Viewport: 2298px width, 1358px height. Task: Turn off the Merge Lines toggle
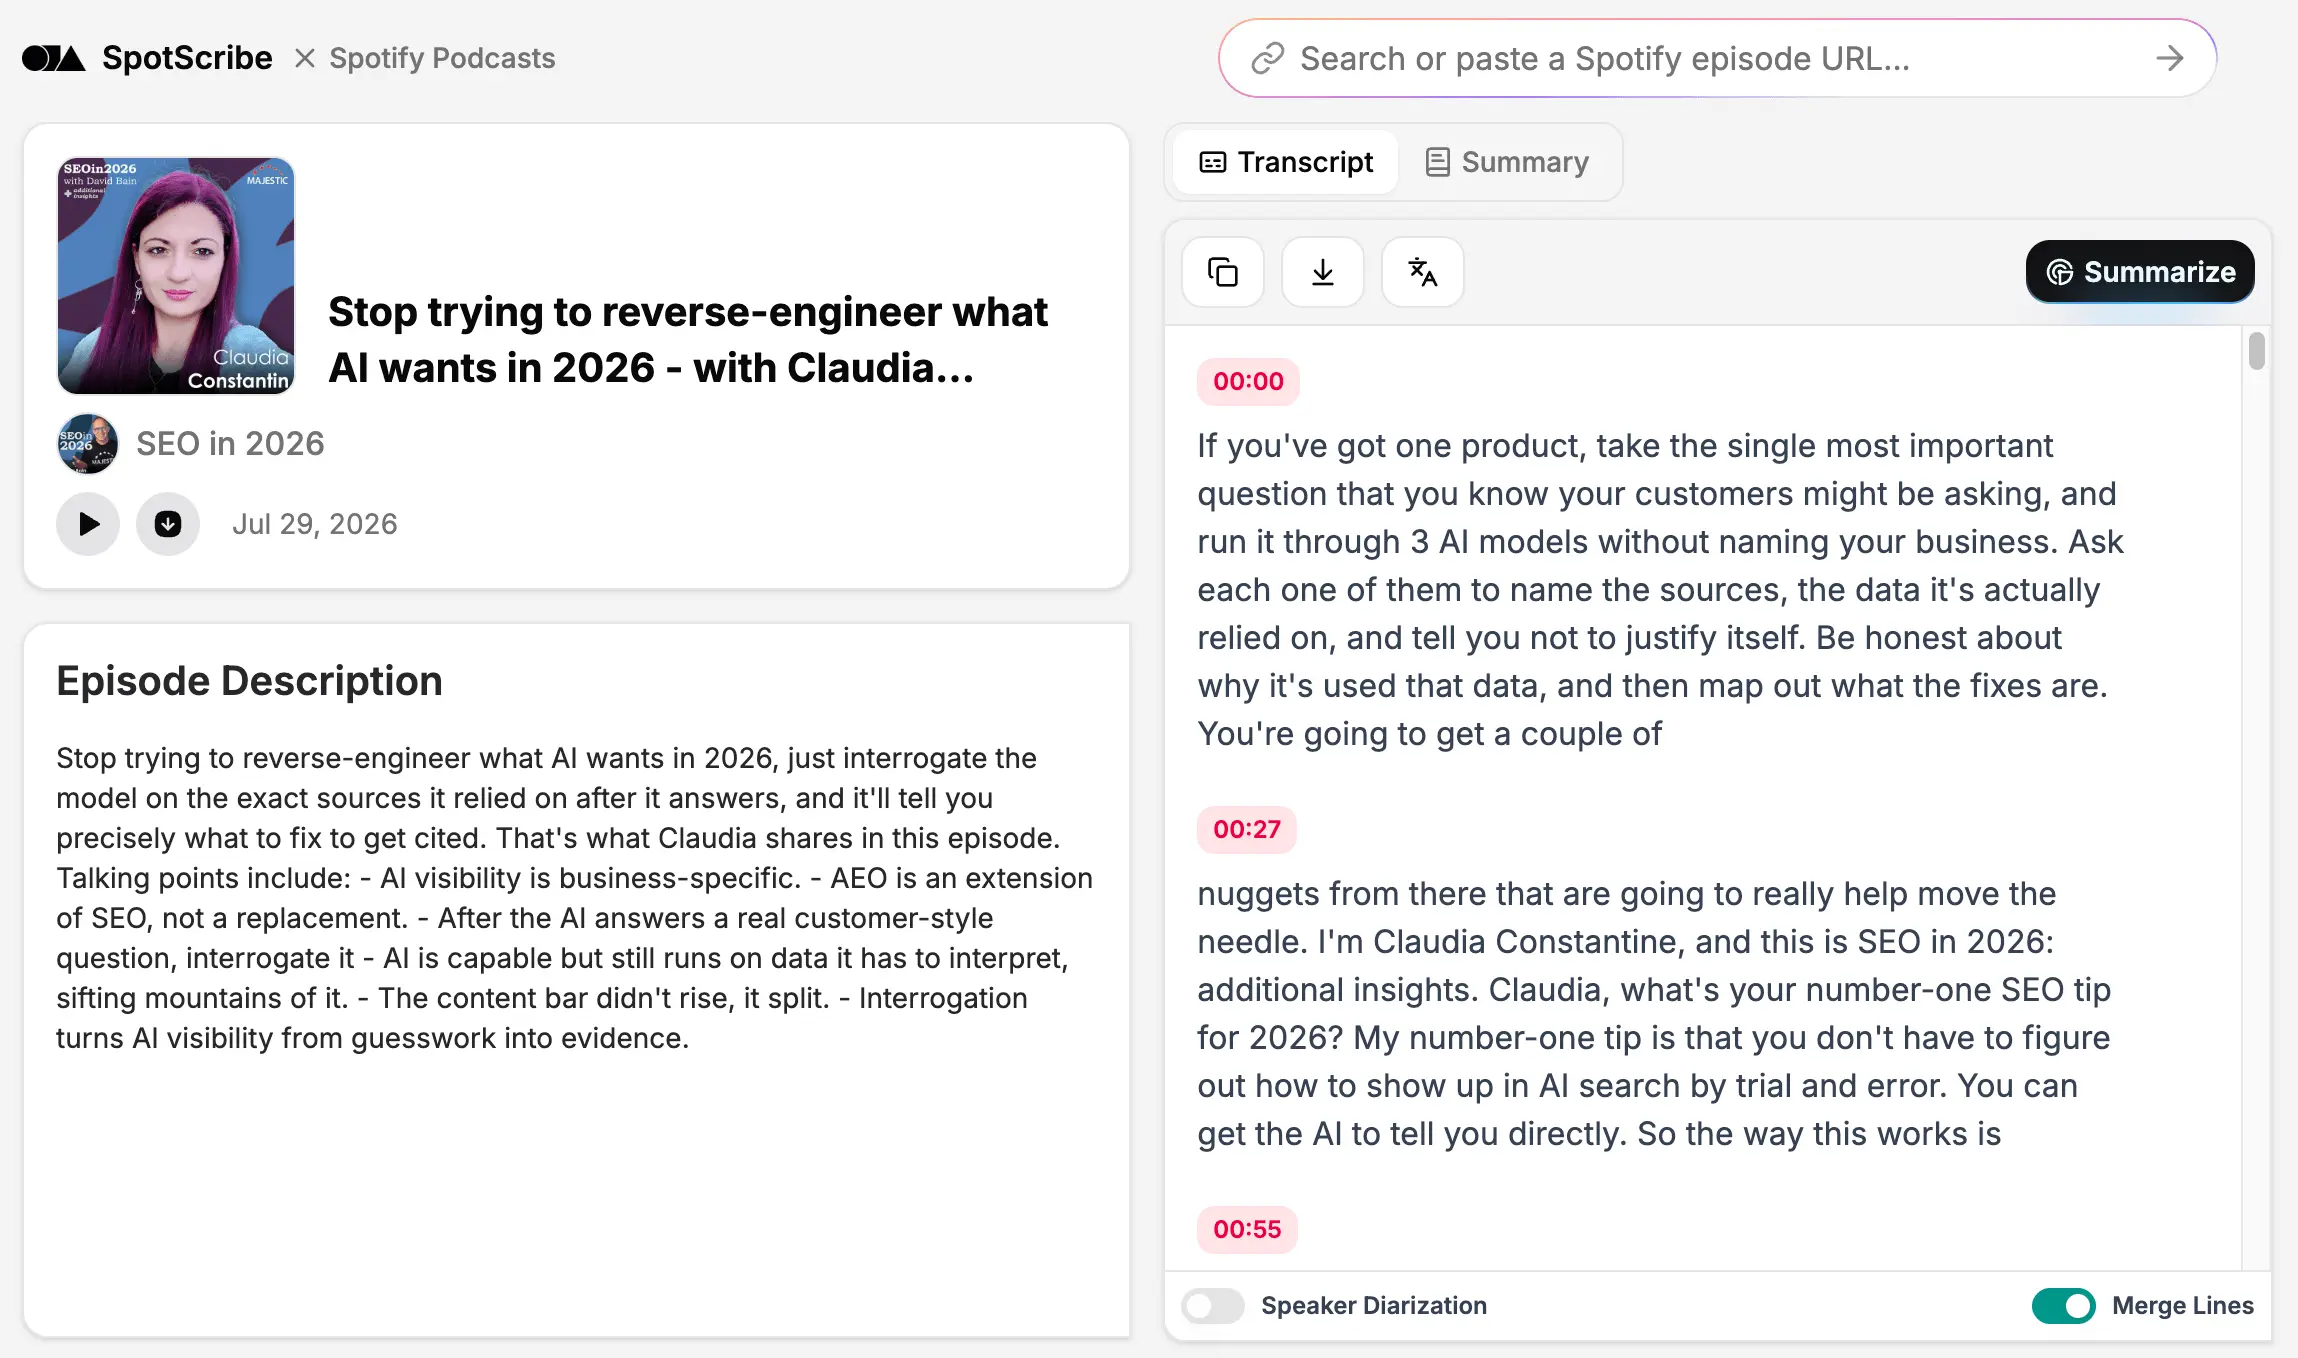[x=2063, y=1305]
